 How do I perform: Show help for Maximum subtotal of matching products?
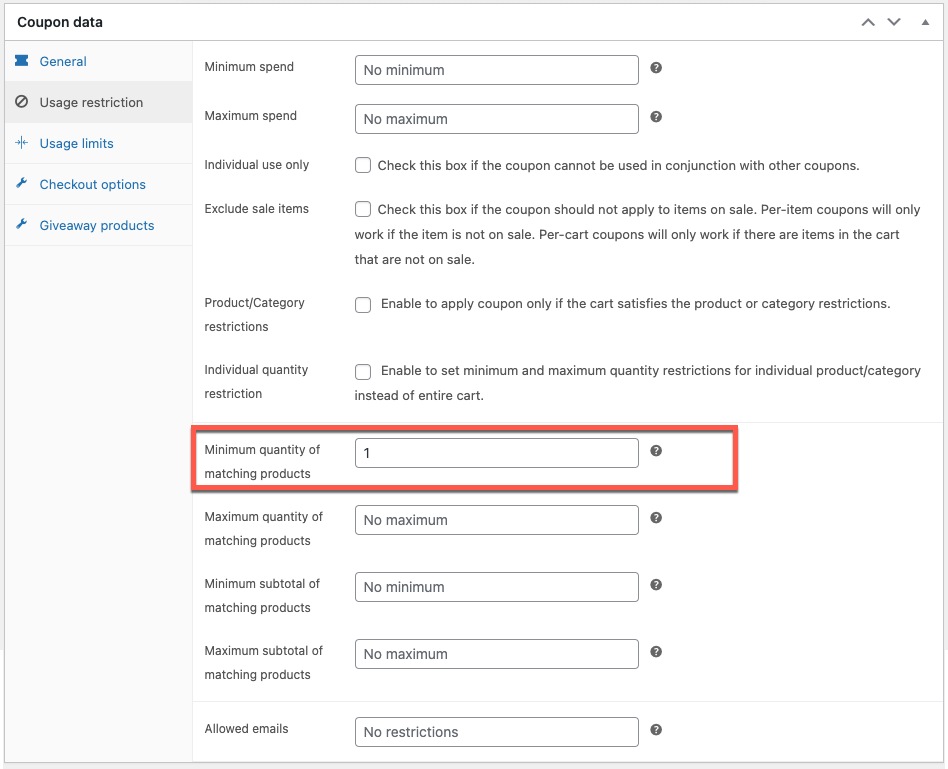pos(656,652)
